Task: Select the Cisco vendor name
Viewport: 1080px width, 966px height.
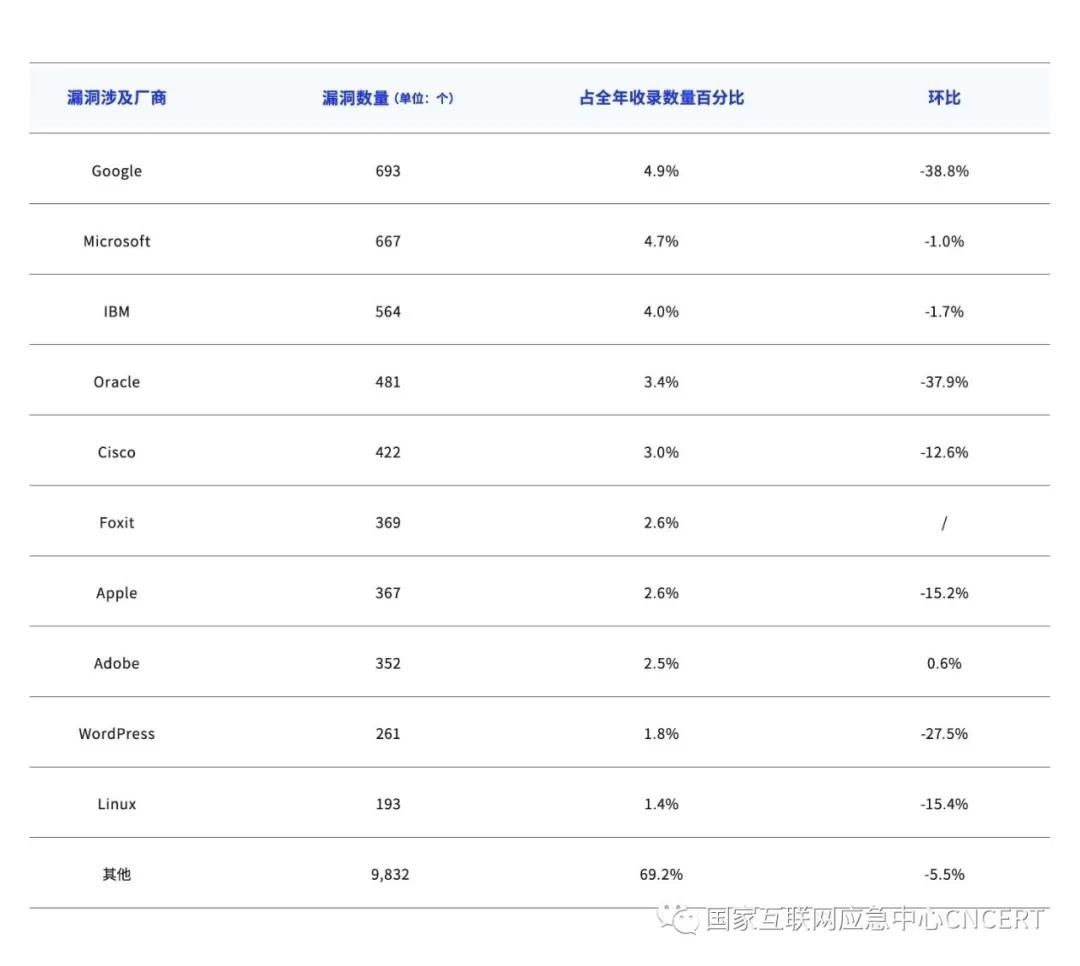Action: (x=117, y=452)
